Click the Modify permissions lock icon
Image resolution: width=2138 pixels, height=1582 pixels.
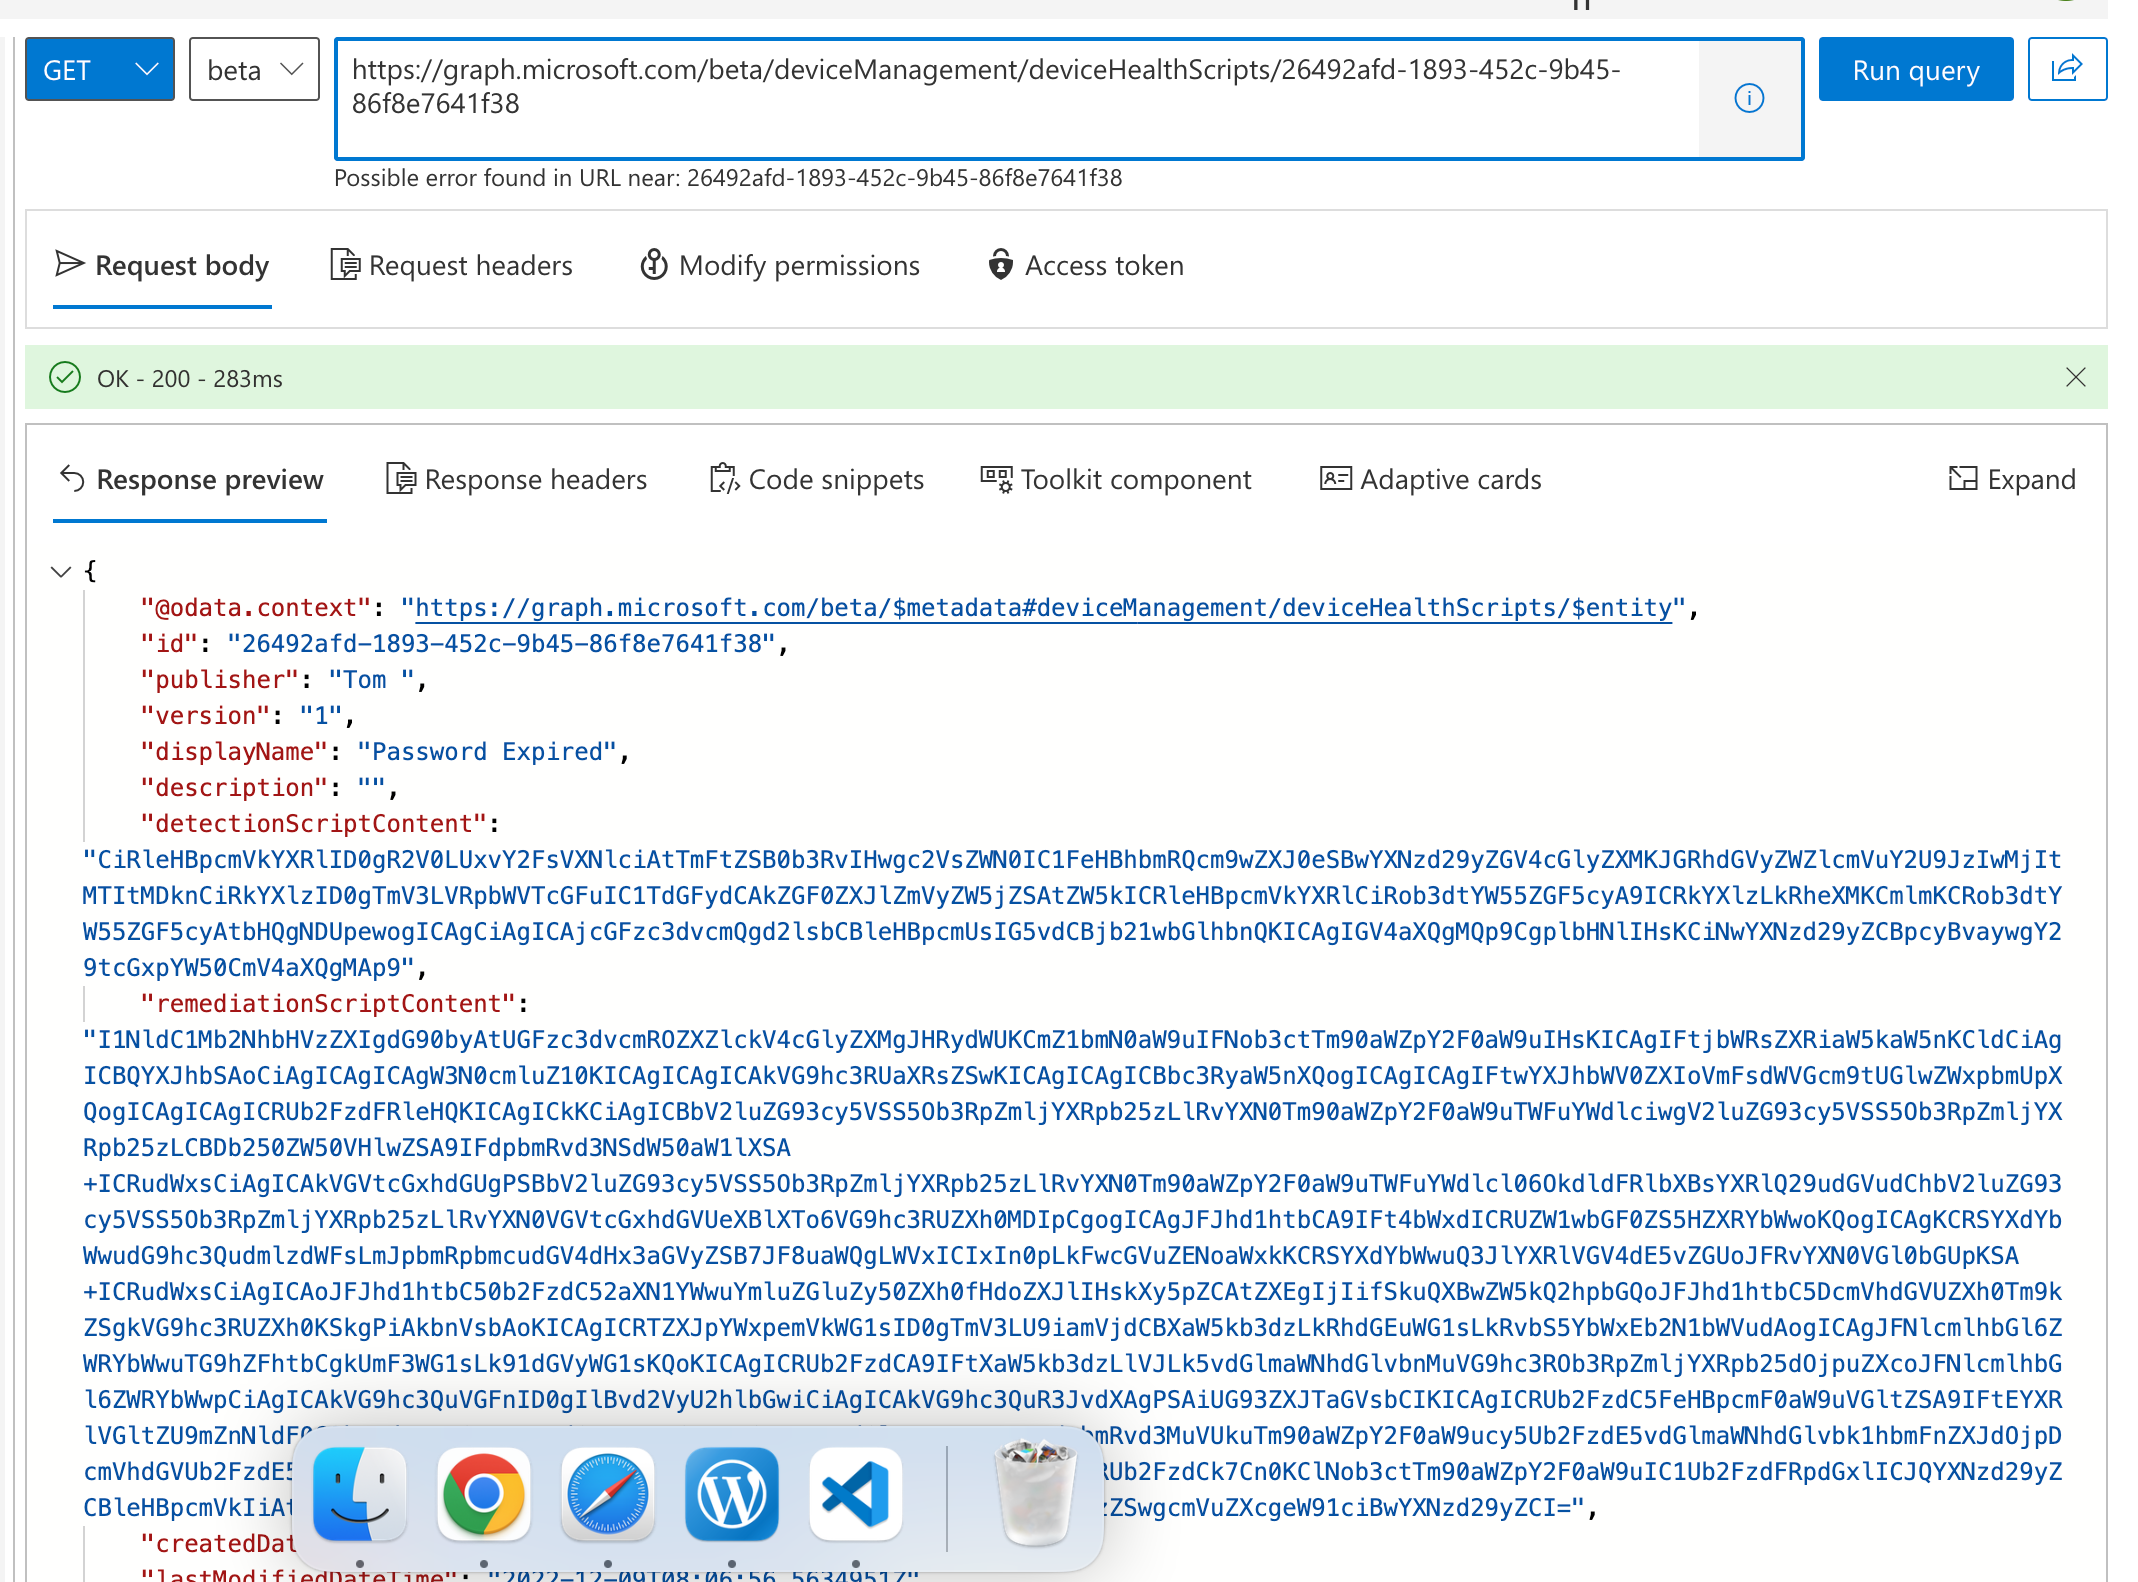pos(653,265)
